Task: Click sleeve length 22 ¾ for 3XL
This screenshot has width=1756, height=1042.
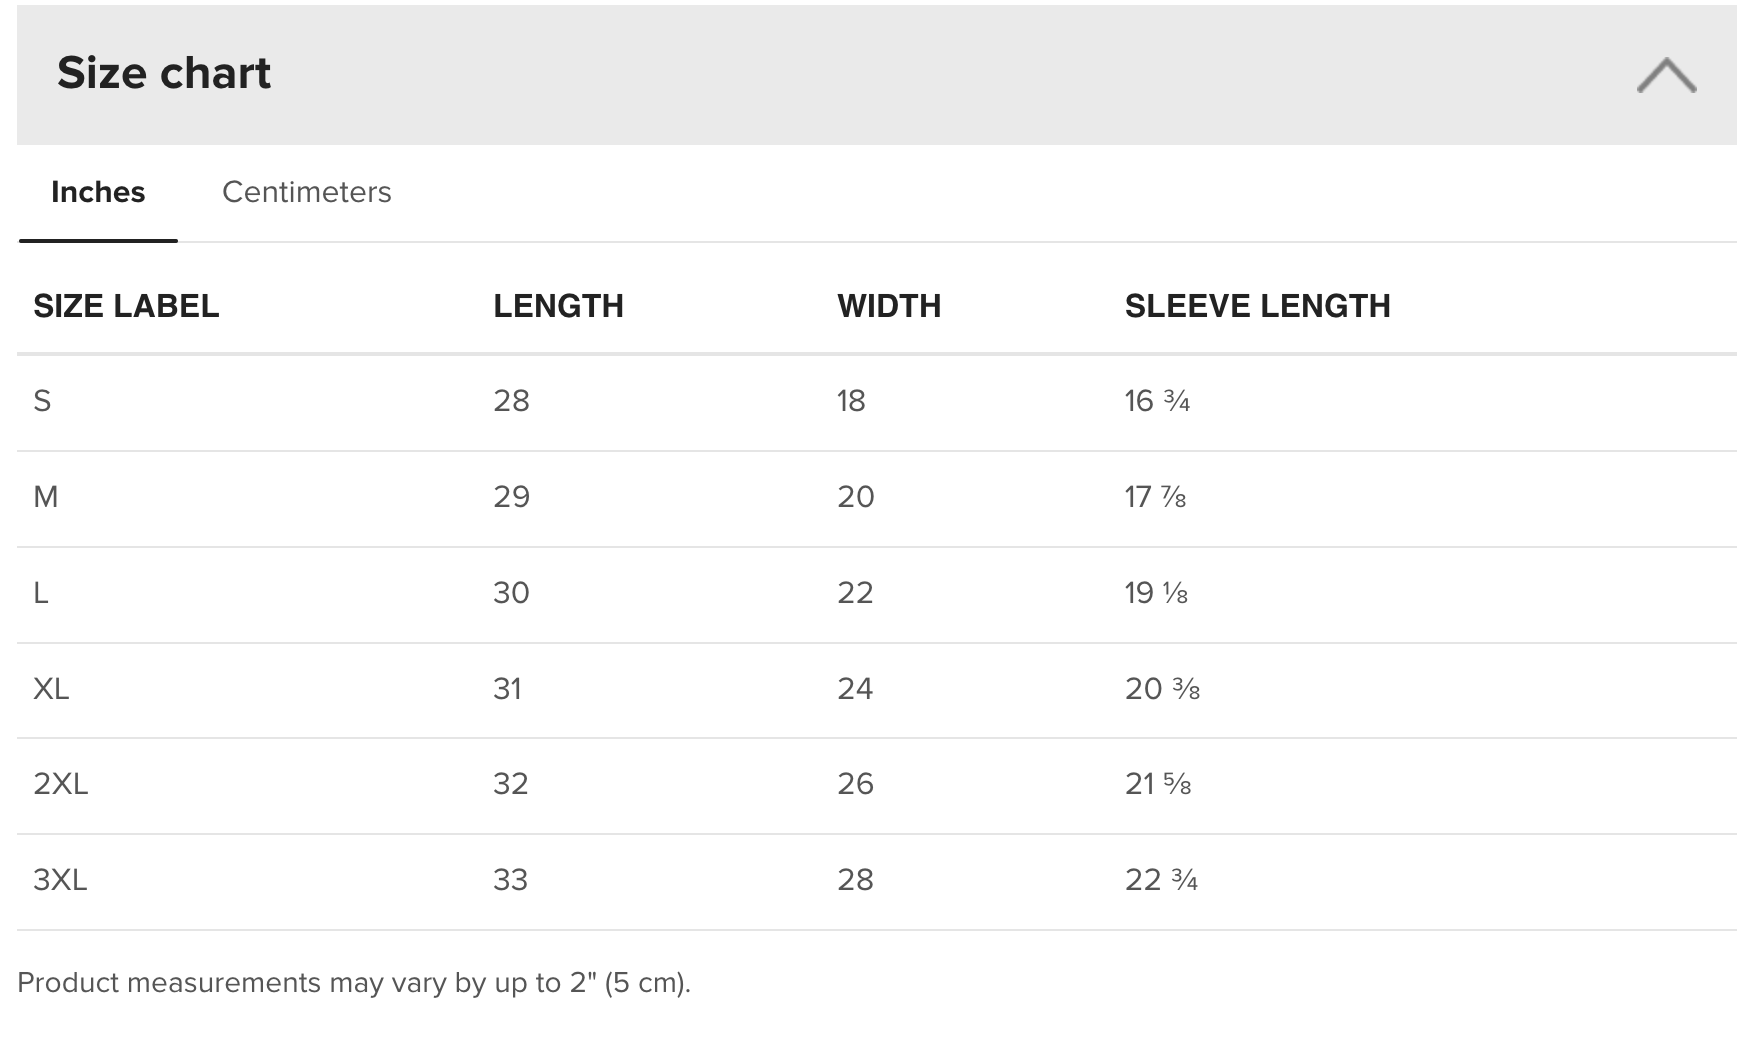Action: [x=1161, y=880]
